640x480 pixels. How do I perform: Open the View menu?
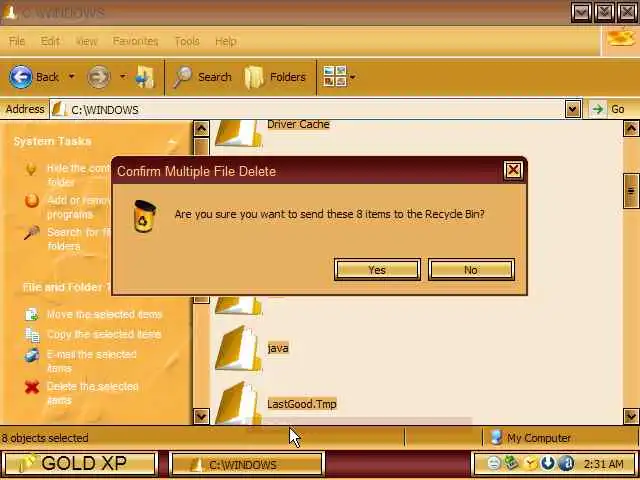pos(87,41)
